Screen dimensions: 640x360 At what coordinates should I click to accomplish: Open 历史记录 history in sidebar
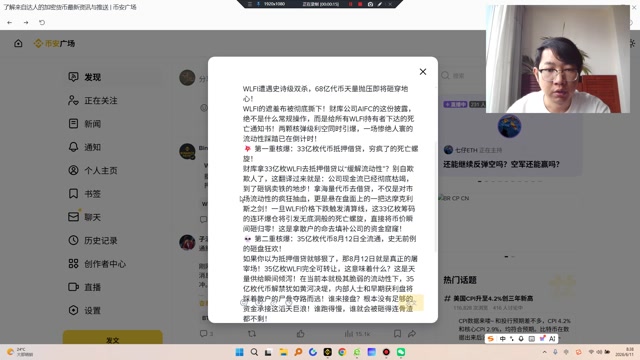pyautogui.click(x=114, y=240)
